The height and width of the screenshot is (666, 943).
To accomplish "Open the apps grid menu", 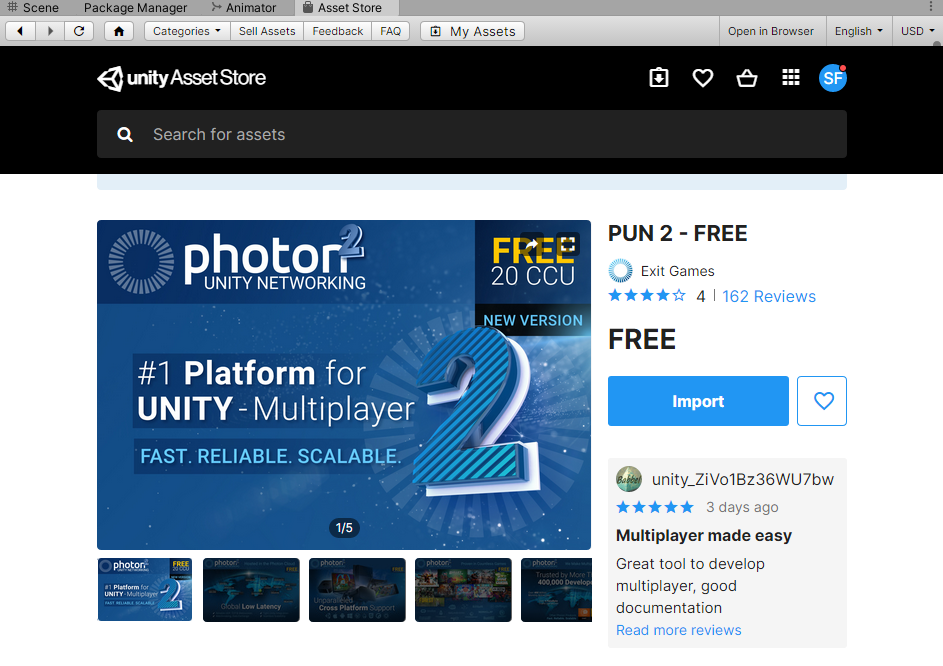I will 790,78.
